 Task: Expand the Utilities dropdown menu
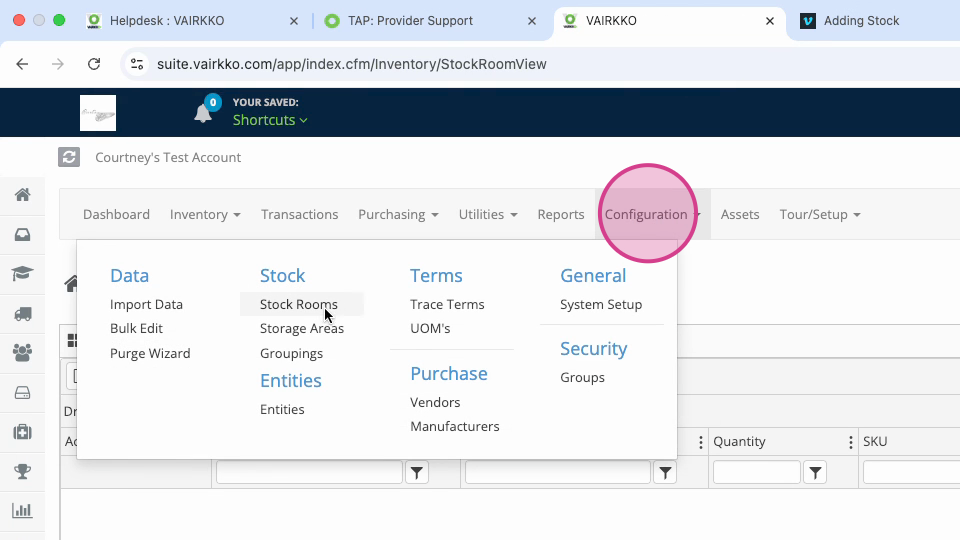point(488,214)
